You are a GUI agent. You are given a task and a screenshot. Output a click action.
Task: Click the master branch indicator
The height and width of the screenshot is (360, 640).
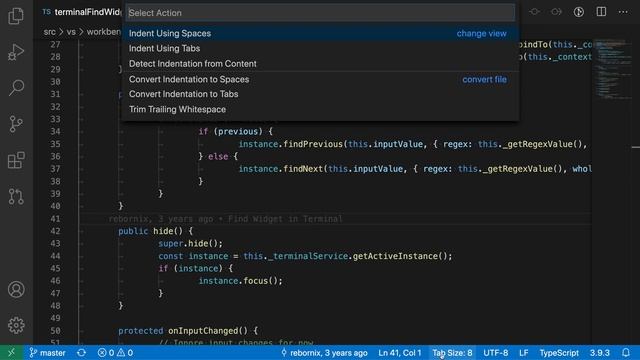(x=47, y=353)
